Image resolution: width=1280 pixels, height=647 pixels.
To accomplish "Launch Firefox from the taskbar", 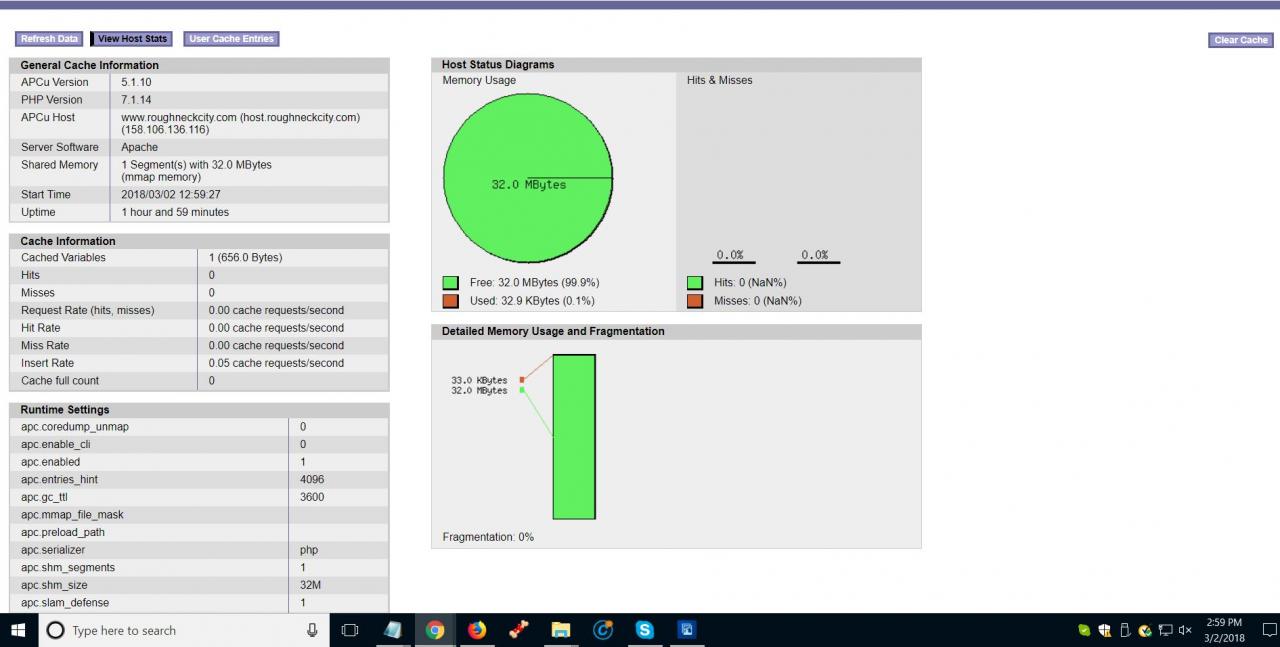I will coord(477,630).
